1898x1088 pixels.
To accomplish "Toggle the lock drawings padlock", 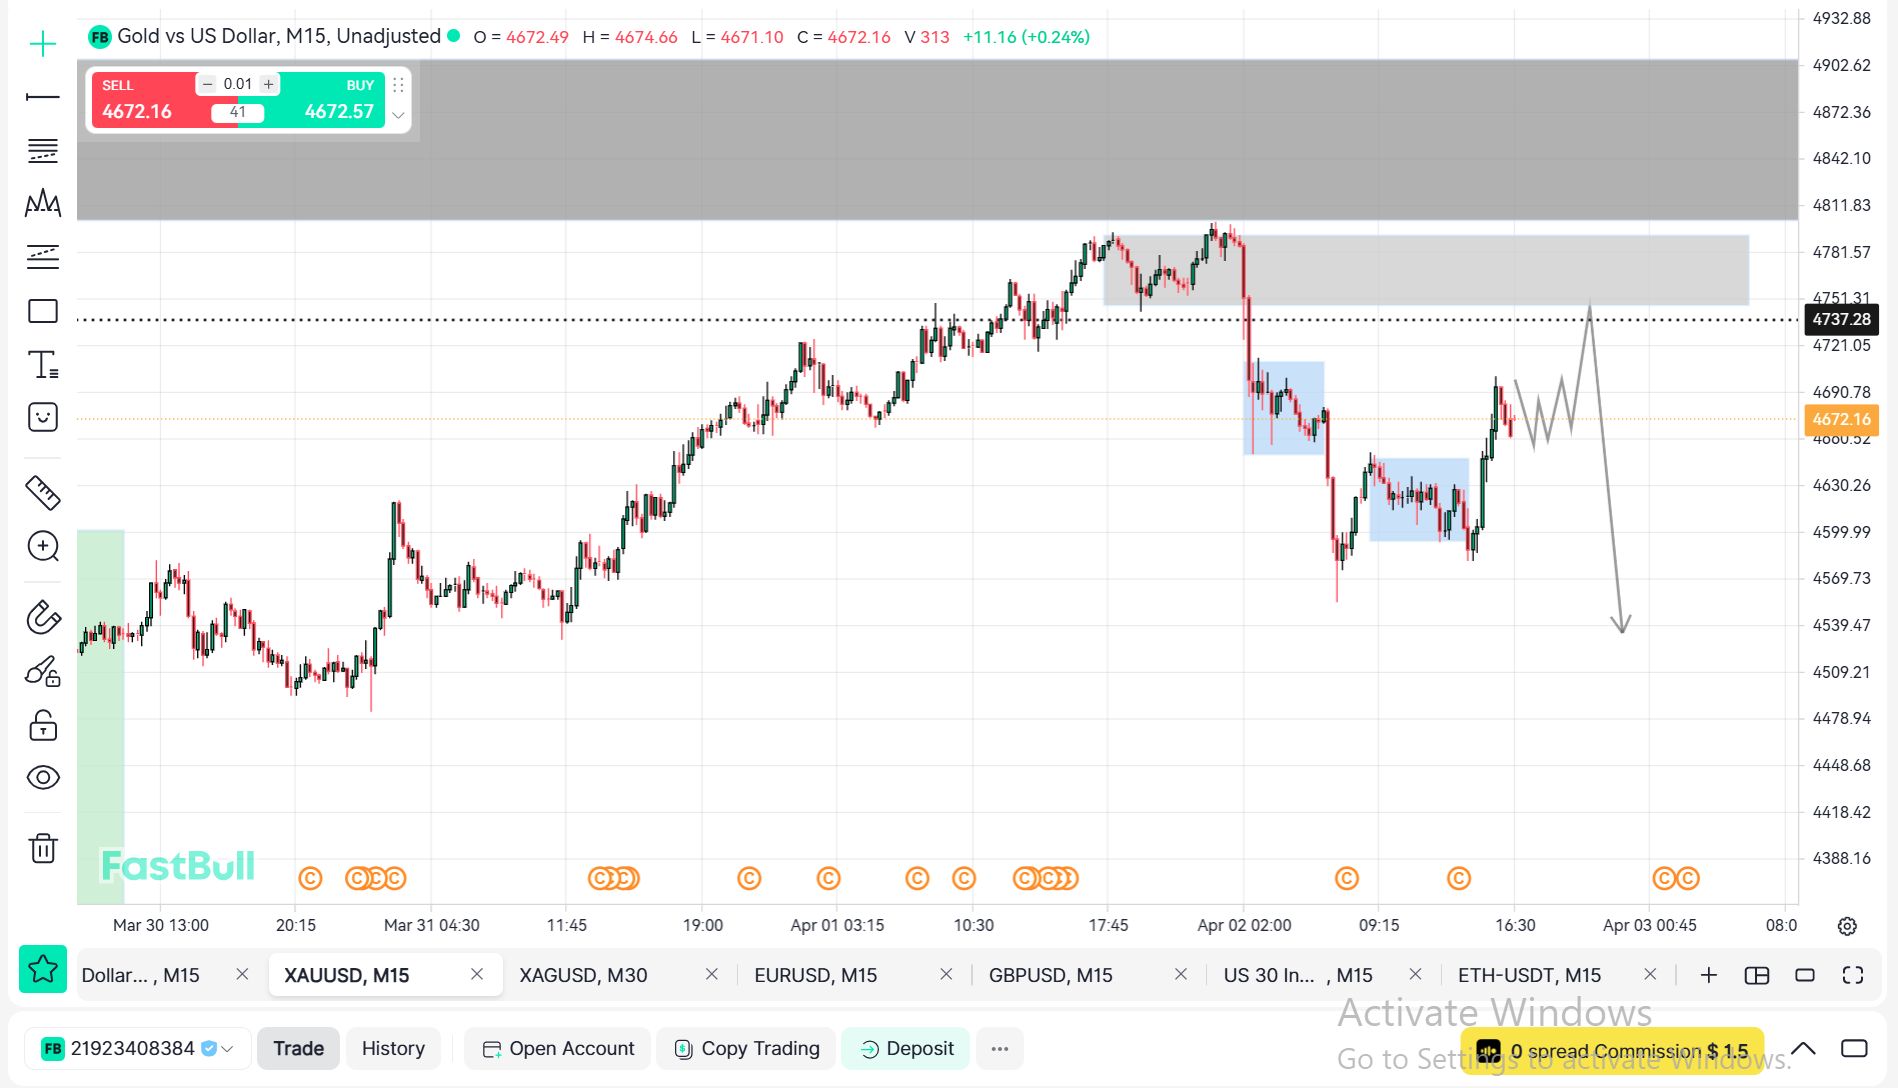I will tap(43, 725).
